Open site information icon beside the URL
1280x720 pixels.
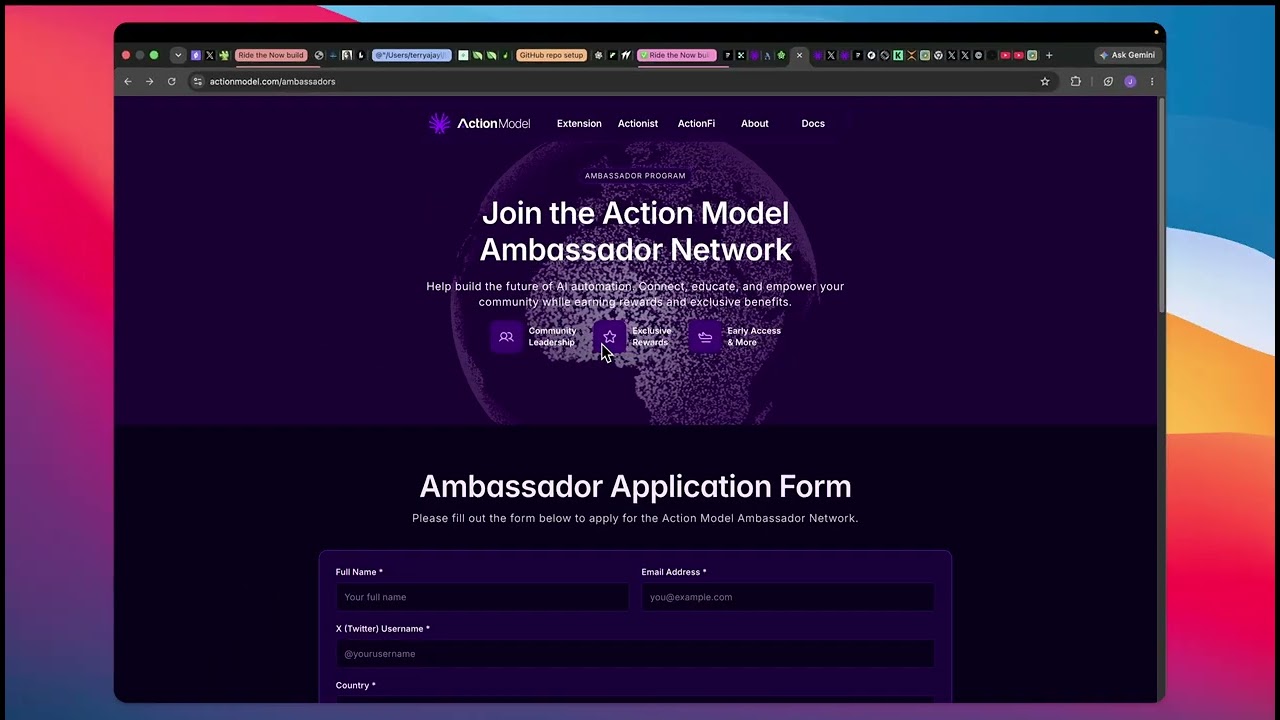pyautogui.click(x=198, y=81)
